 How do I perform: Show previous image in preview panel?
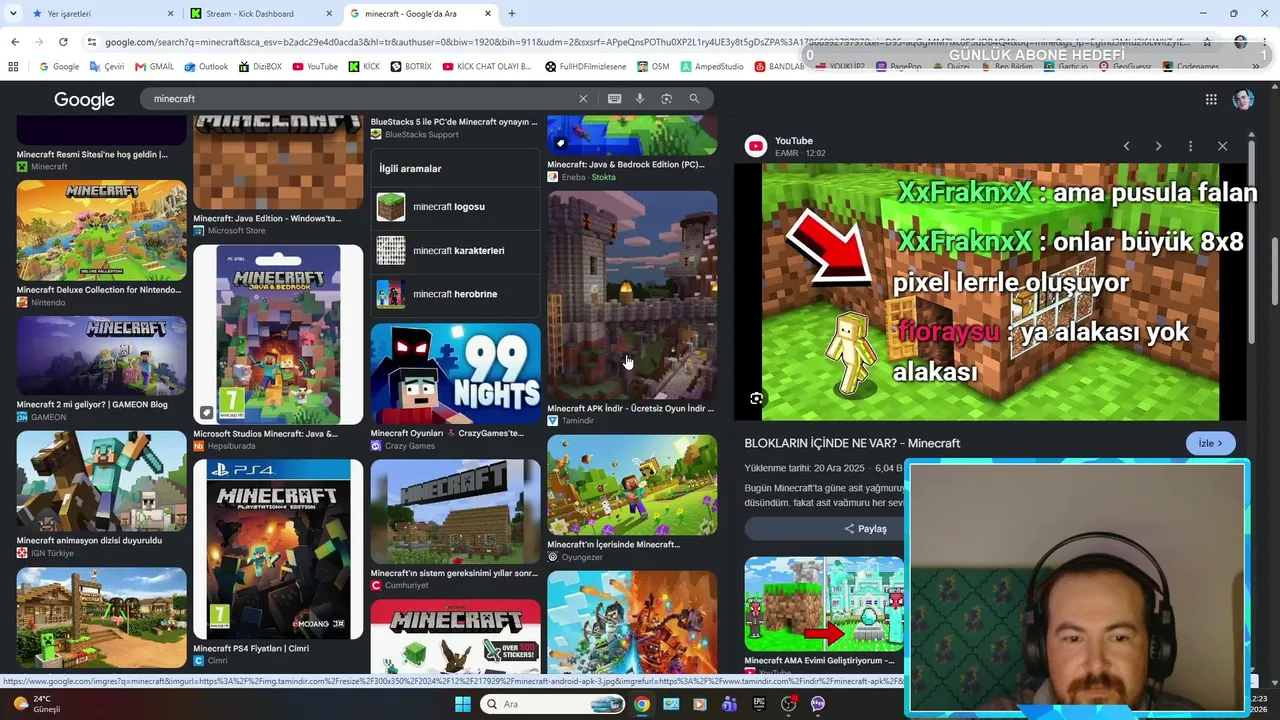(x=1126, y=146)
